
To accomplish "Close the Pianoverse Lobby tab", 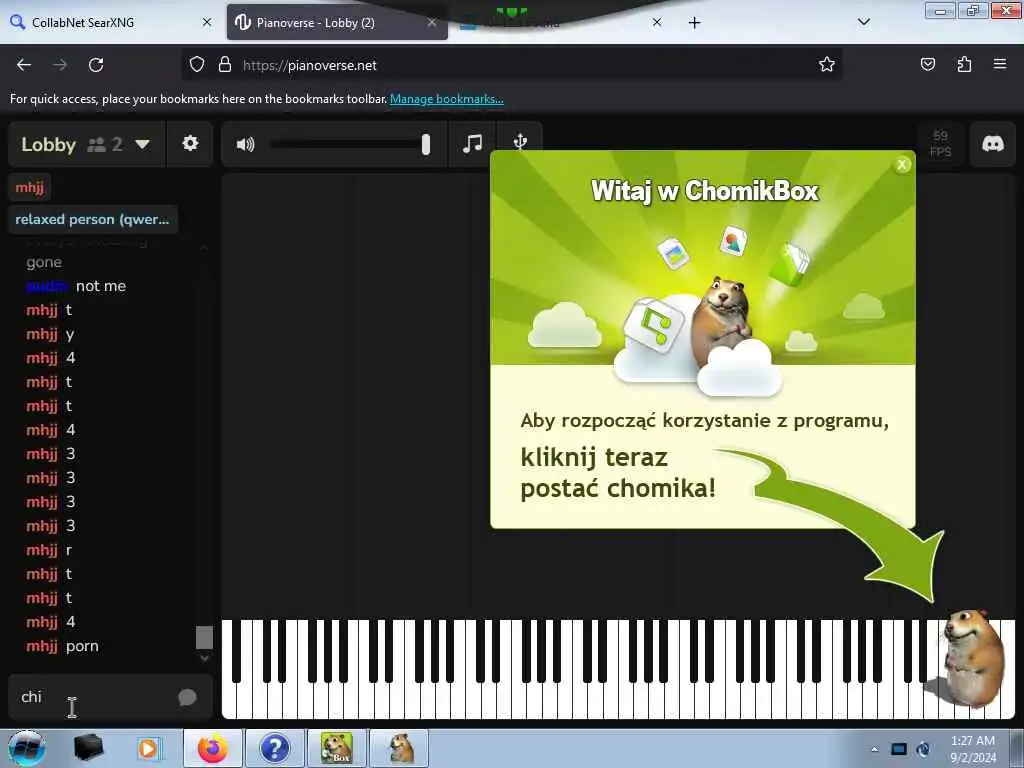I will pyautogui.click(x=432, y=22).
